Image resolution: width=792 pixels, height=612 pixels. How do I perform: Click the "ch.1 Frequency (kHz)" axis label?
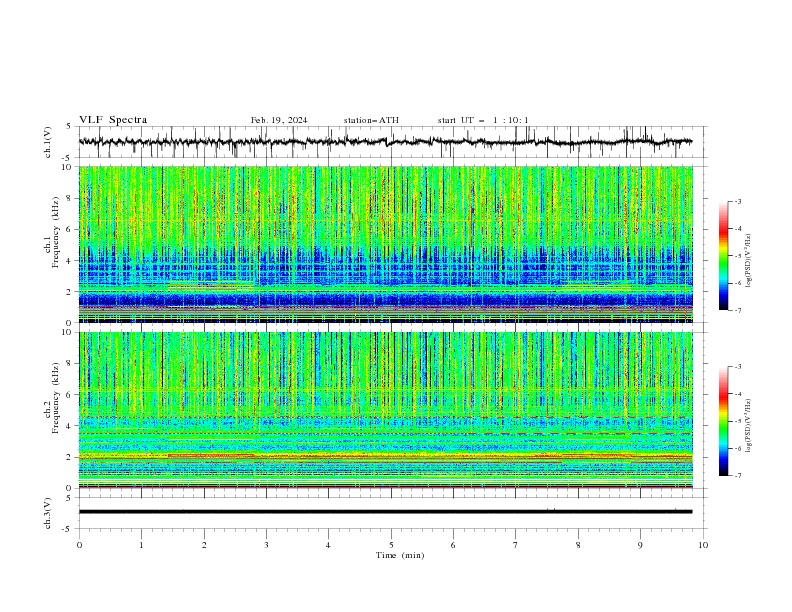tap(52, 232)
